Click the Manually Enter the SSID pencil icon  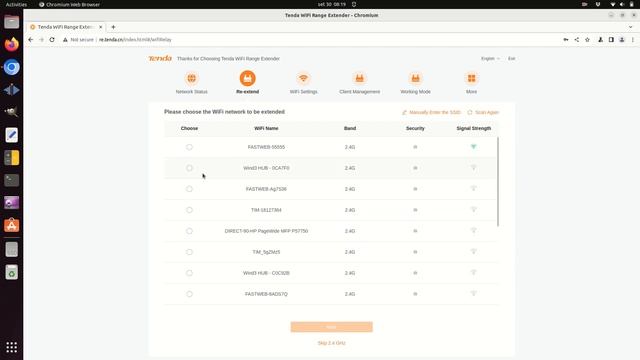click(404, 112)
